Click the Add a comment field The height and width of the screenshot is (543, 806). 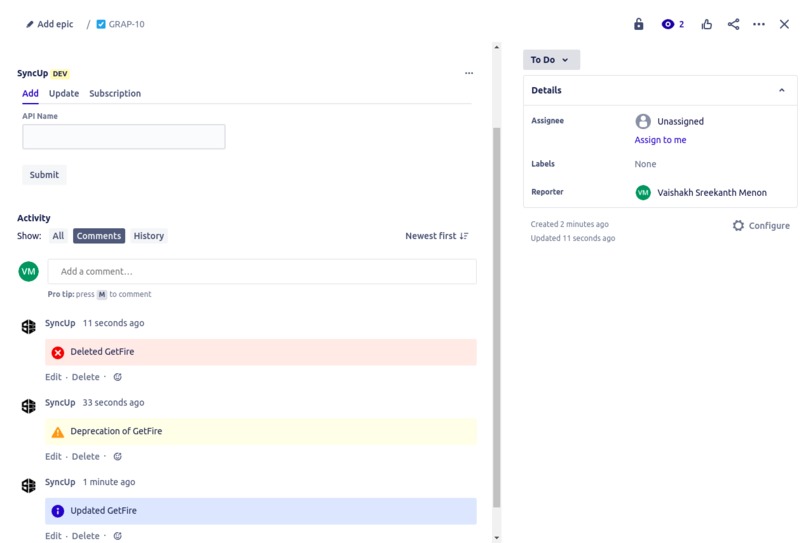[x=262, y=272]
